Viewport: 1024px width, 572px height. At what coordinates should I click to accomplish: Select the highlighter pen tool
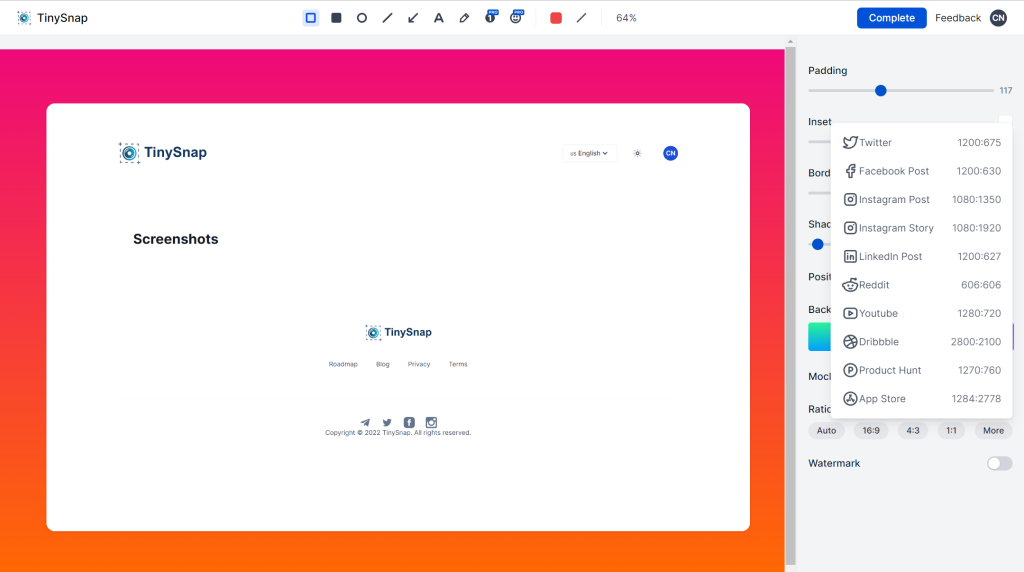(x=464, y=18)
